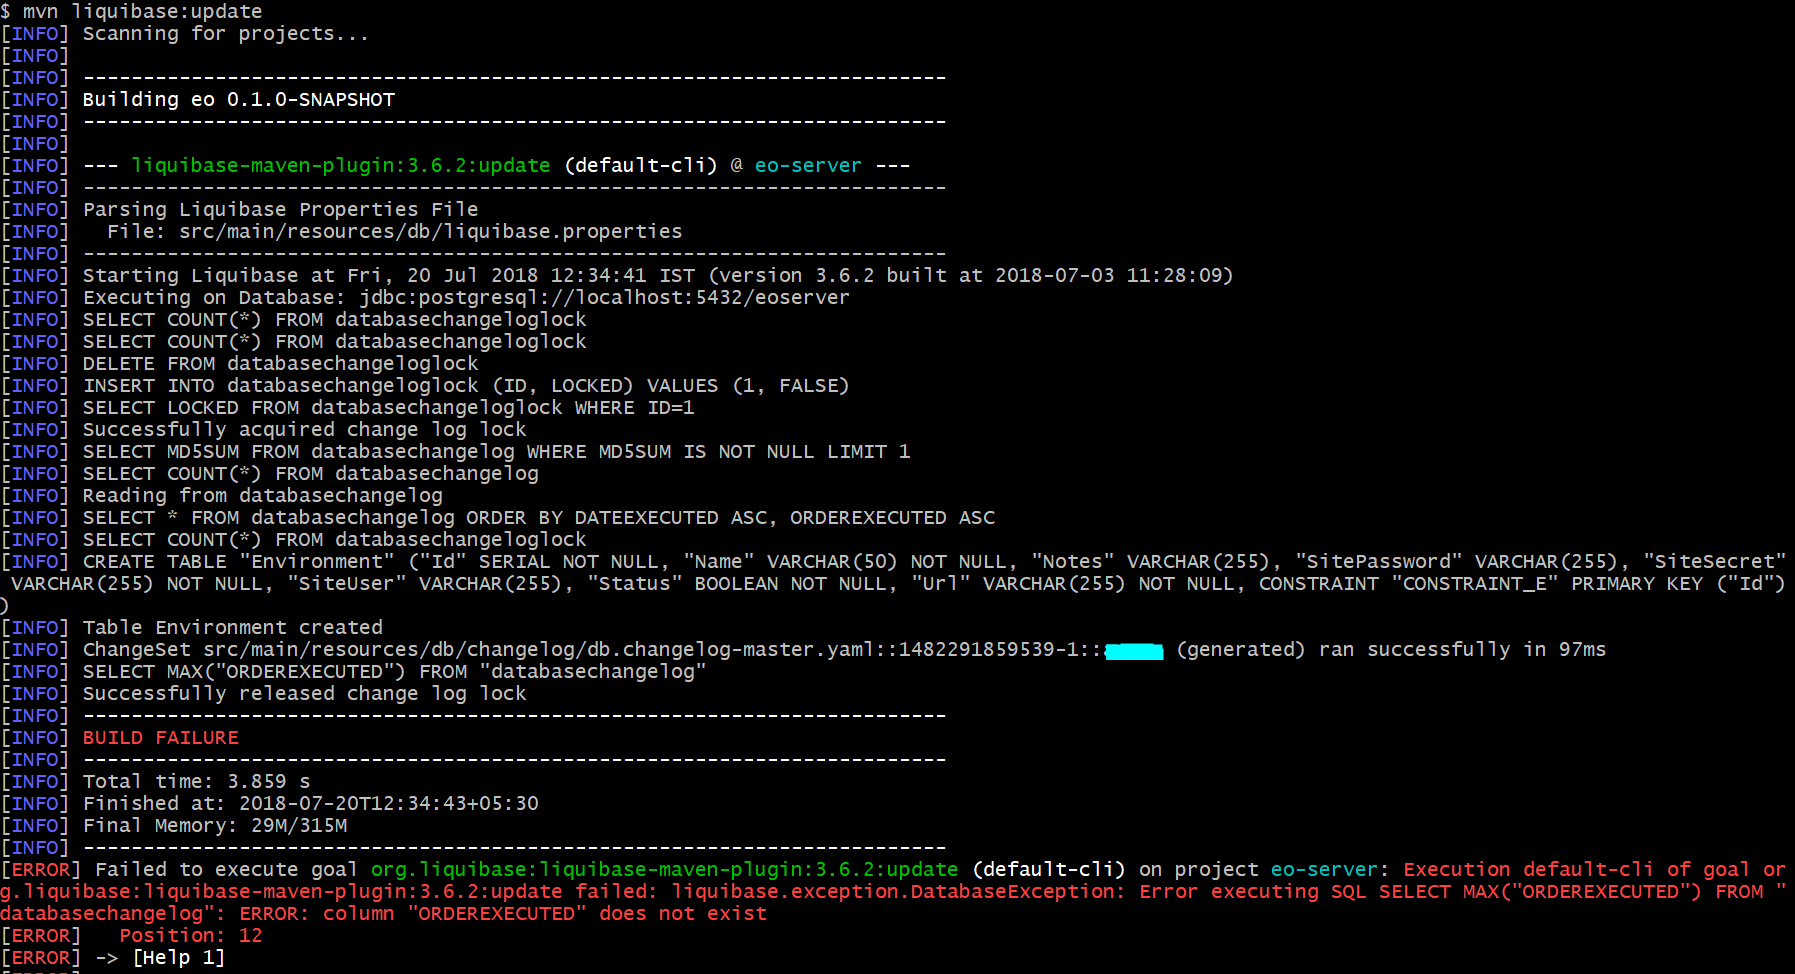Click 'Successfully released change log lock' message
Screen dimensions: 1795x974
click(305, 694)
